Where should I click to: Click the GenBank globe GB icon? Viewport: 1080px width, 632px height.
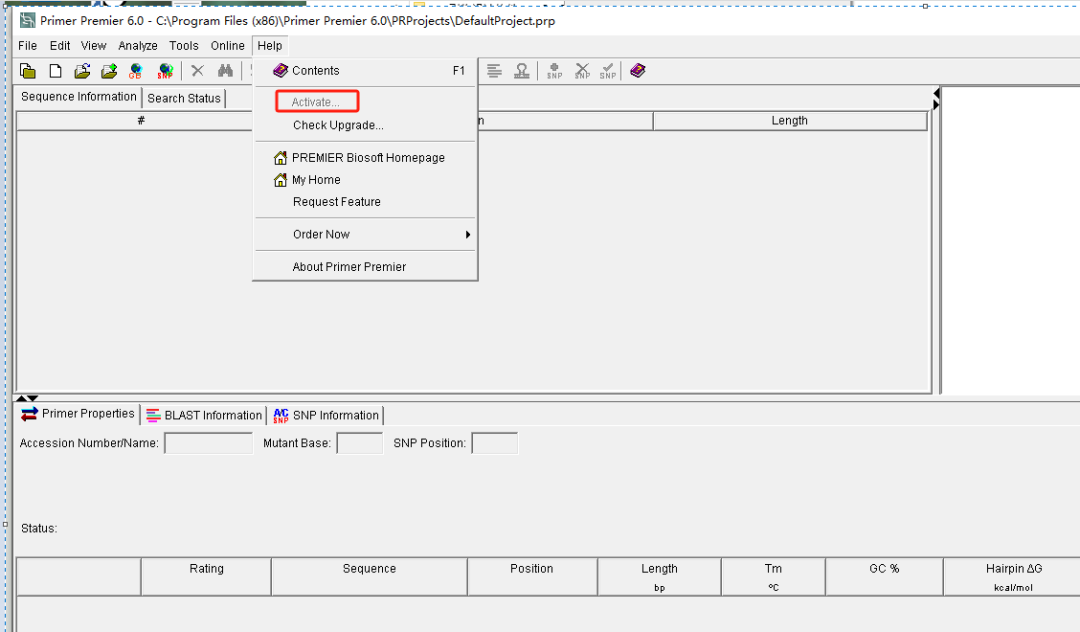[136, 71]
